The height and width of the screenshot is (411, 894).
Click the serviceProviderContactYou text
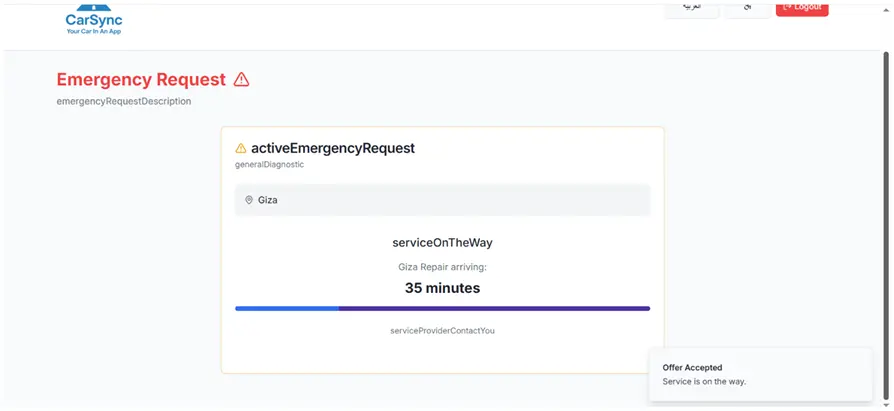[442, 330]
